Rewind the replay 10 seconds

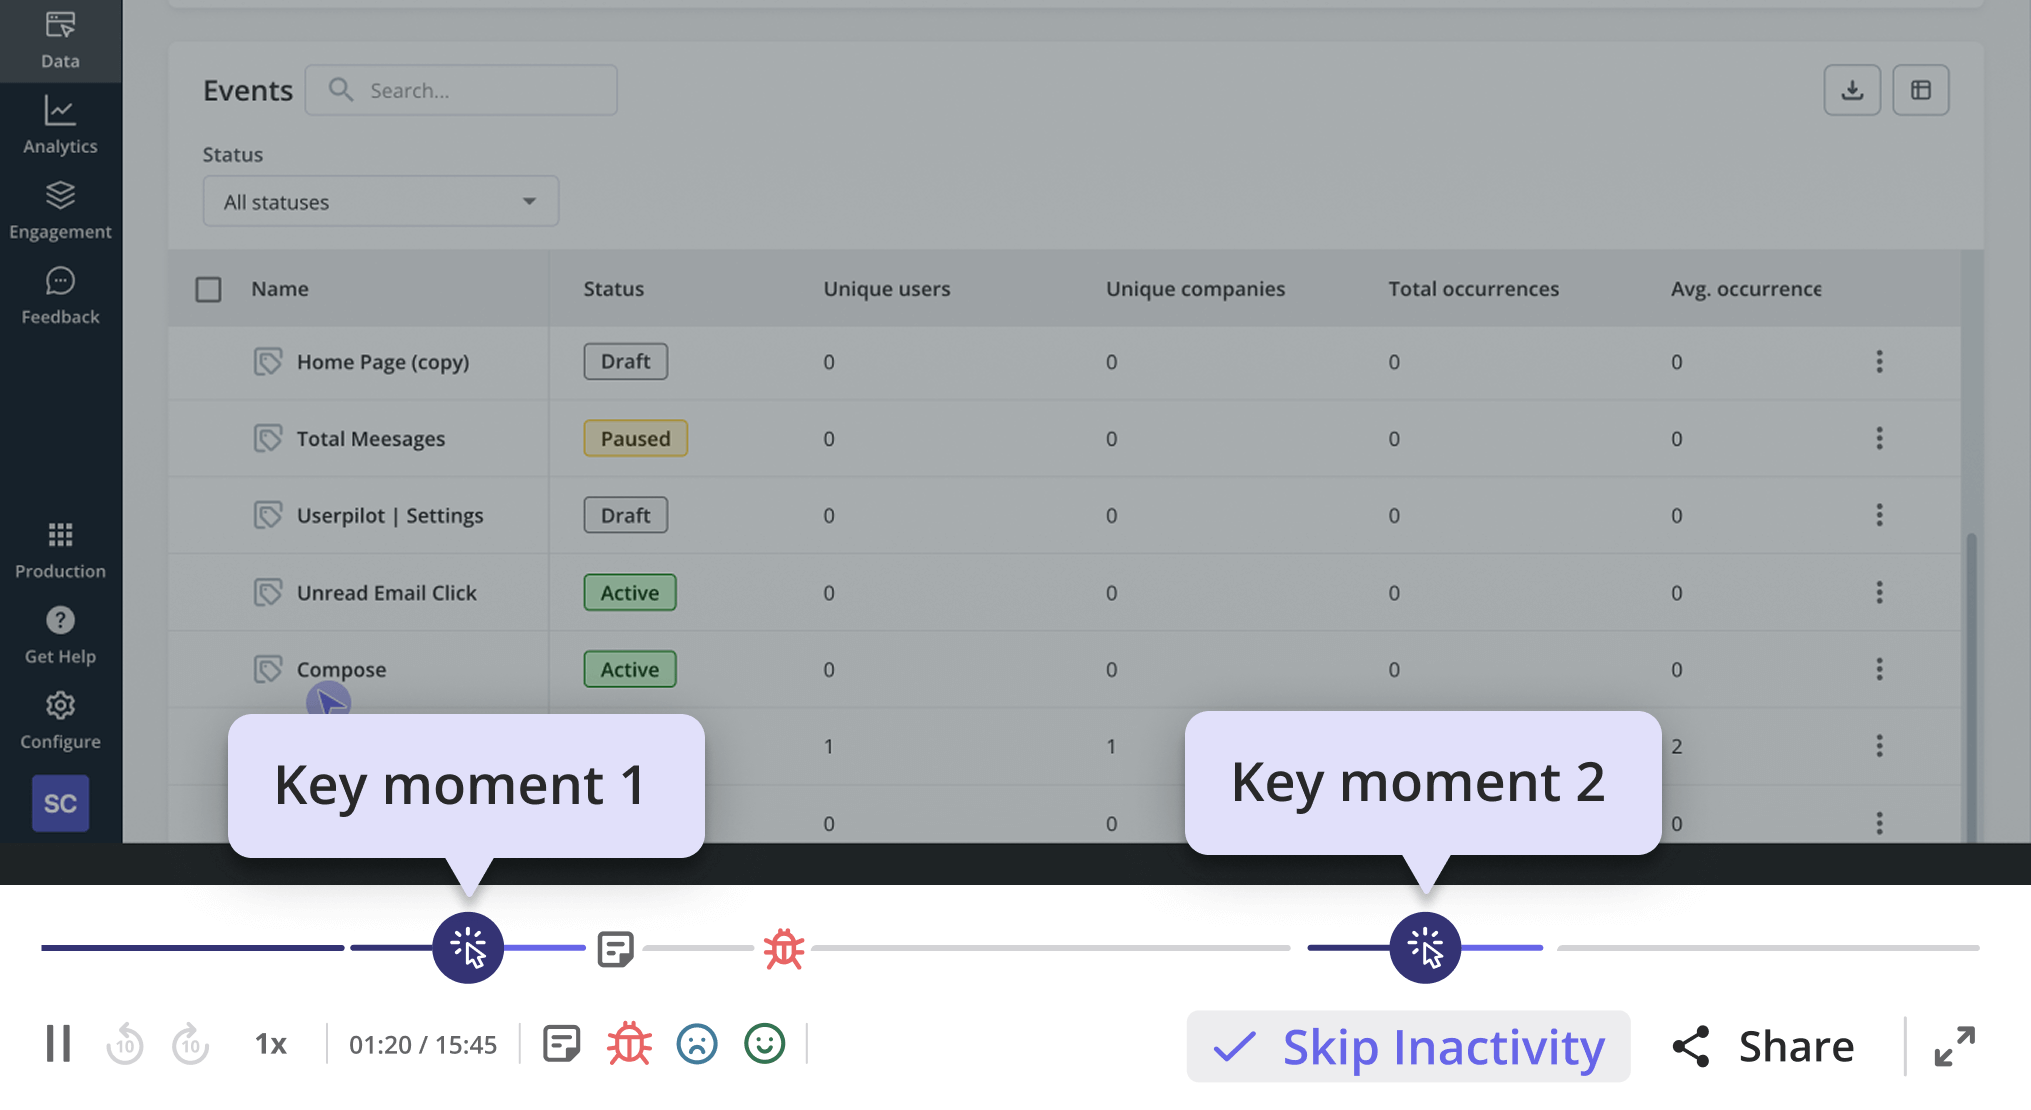[x=125, y=1044]
